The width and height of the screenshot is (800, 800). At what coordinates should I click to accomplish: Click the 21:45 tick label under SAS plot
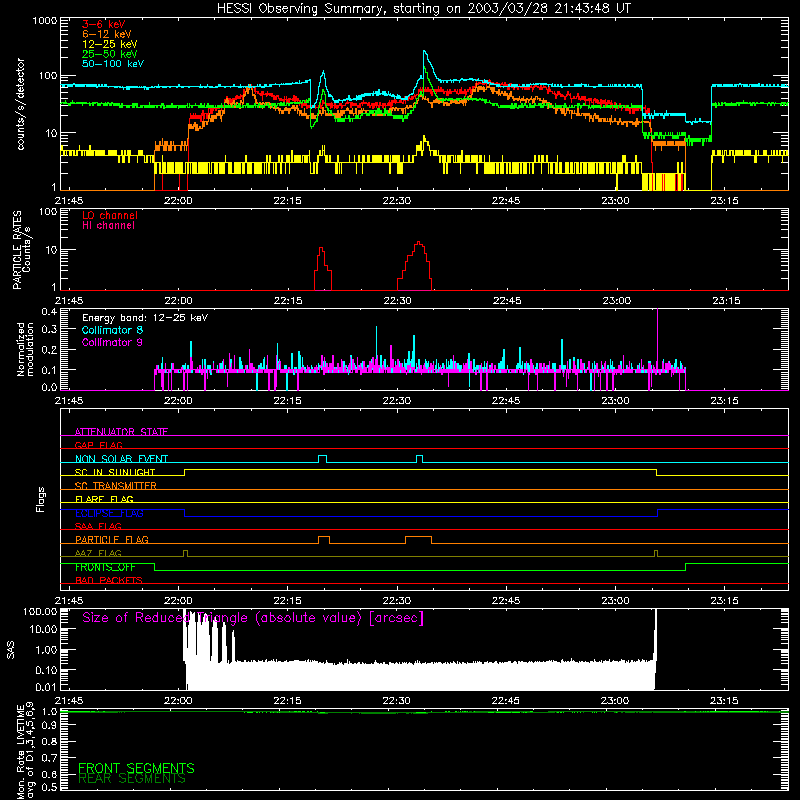click(x=69, y=701)
